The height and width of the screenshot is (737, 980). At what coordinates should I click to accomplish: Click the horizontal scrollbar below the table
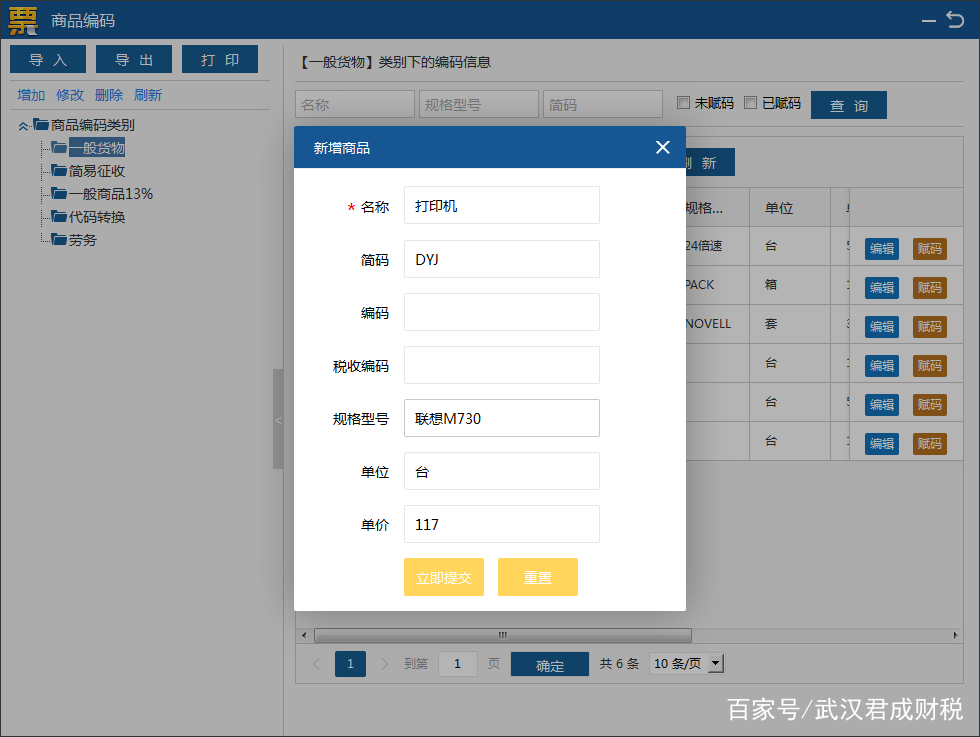[x=500, y=635]
